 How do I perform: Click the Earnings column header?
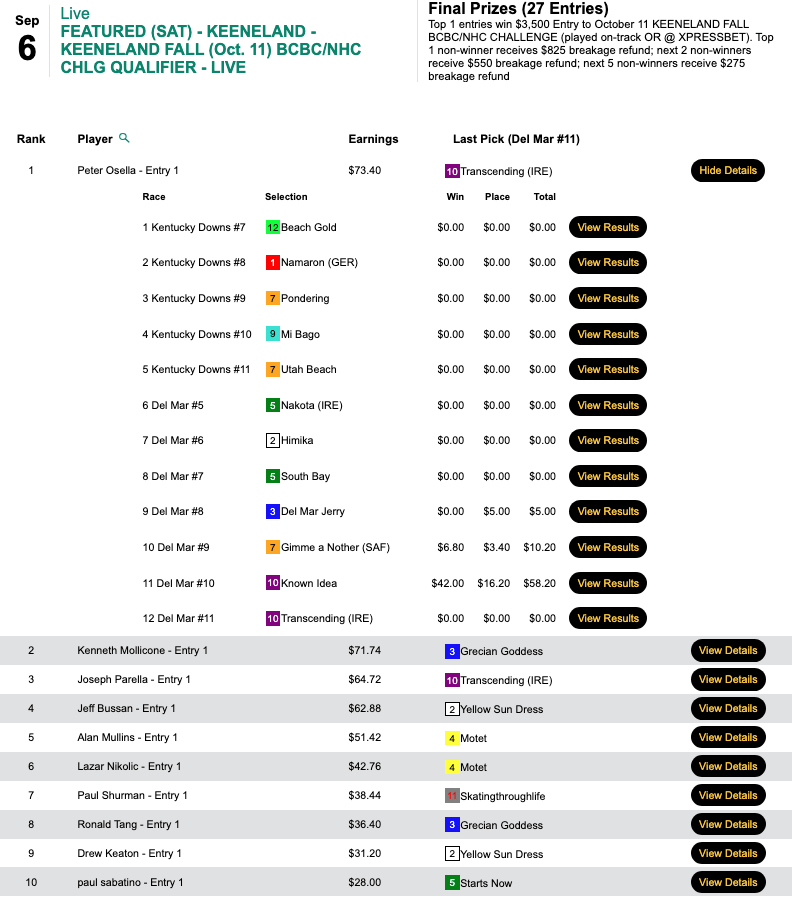pyautogui.click(x=373, y=139)
